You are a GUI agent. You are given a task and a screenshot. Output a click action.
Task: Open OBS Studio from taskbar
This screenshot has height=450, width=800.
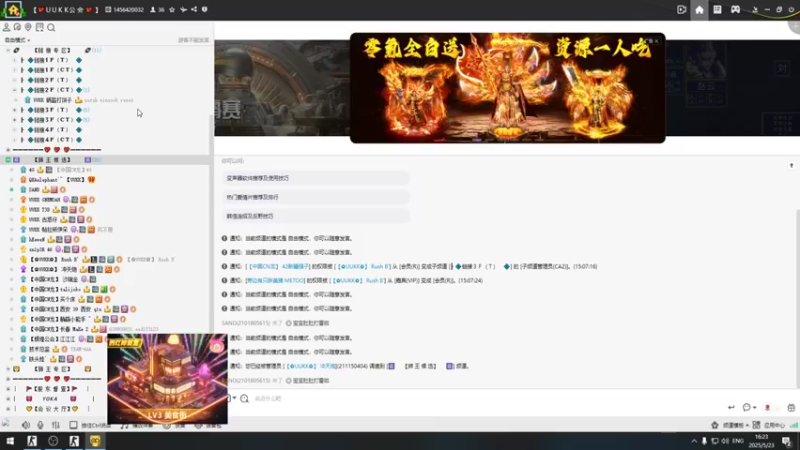(x=53, y=441)
